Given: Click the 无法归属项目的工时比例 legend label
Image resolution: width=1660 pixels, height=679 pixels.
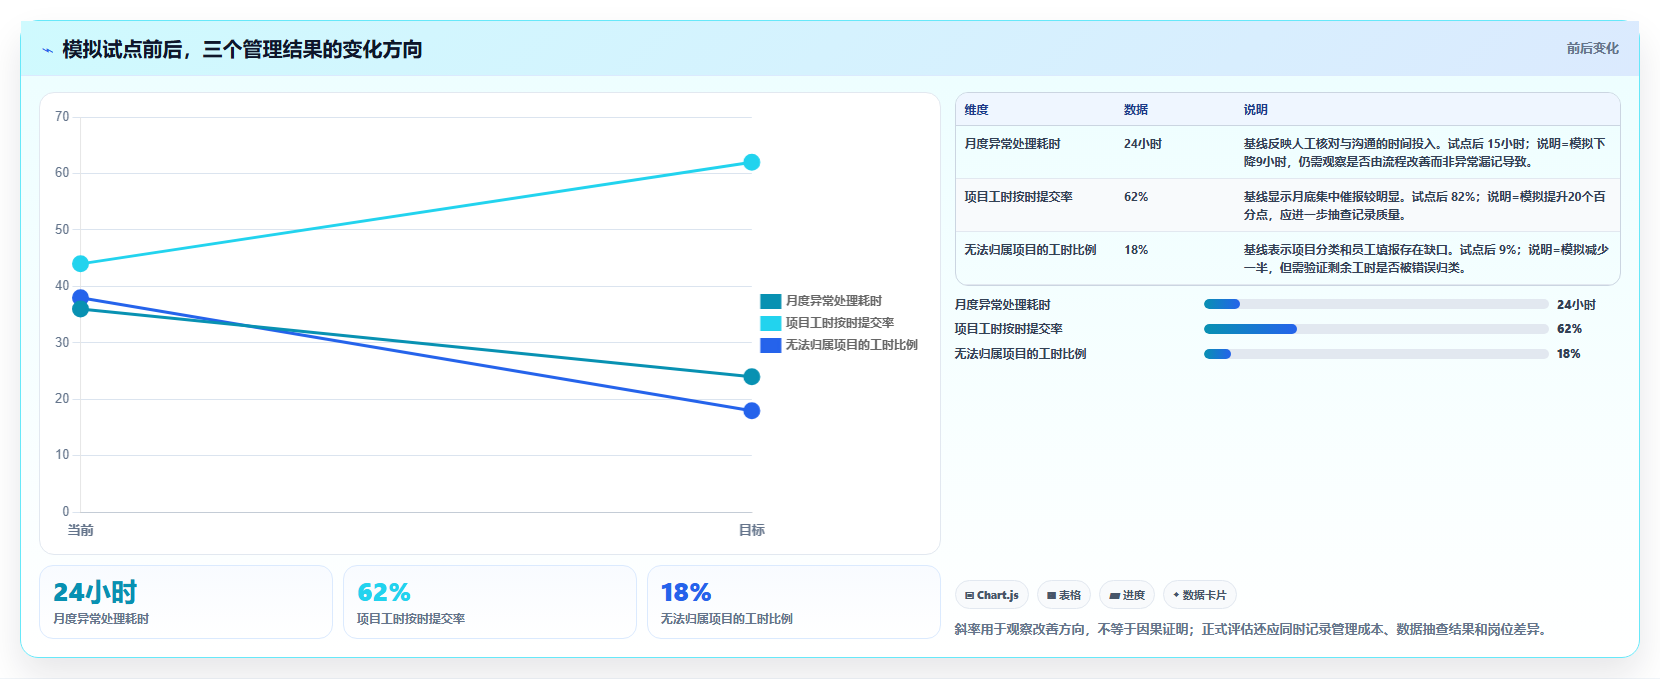Looking at the screenshot, I should [x=851, y=345].
